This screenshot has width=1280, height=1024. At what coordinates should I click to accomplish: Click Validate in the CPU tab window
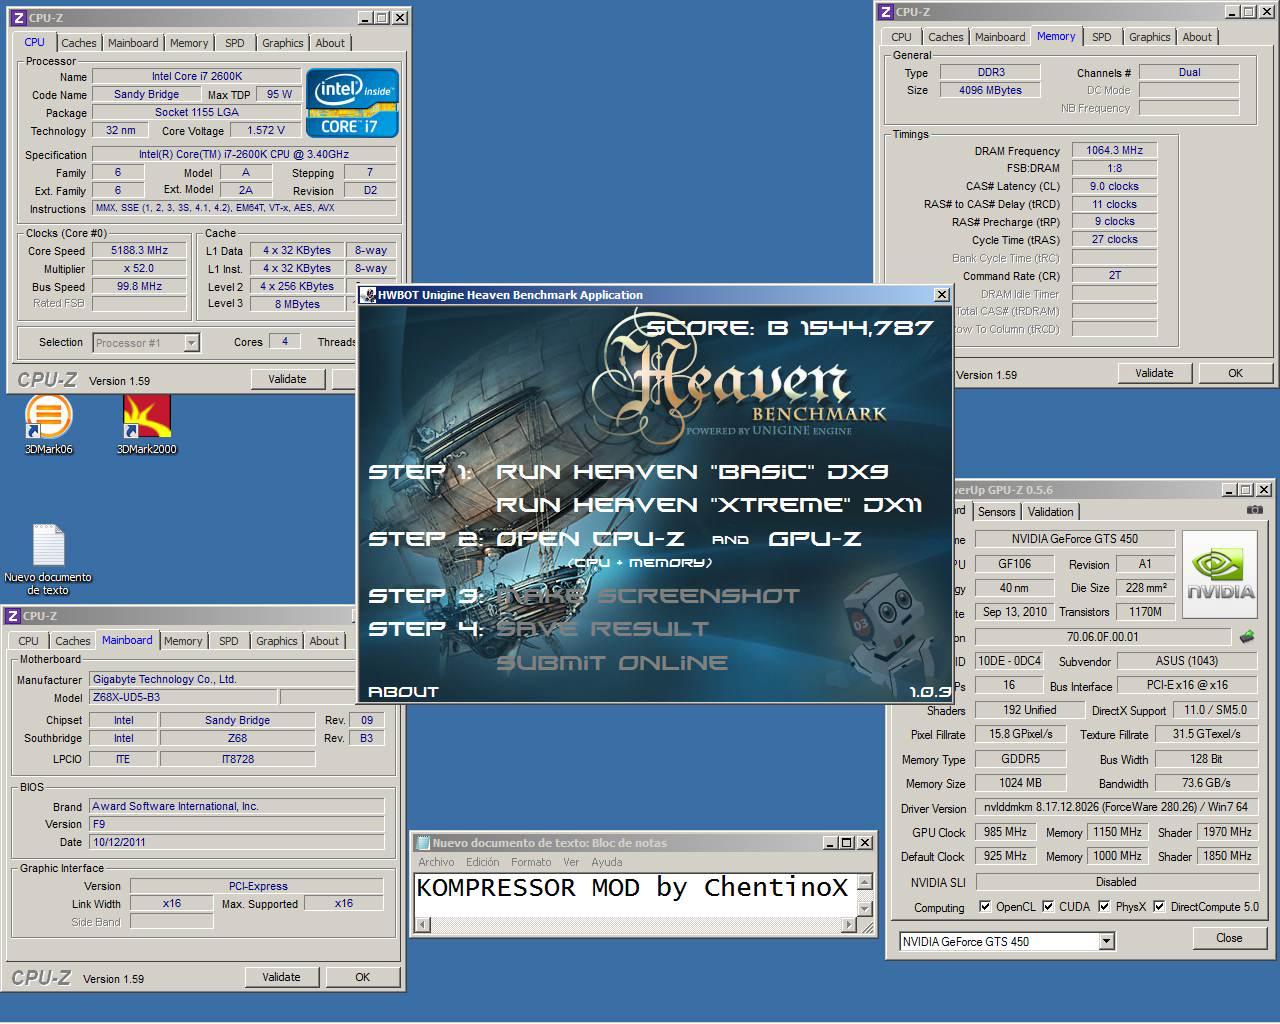click(287, 379)
